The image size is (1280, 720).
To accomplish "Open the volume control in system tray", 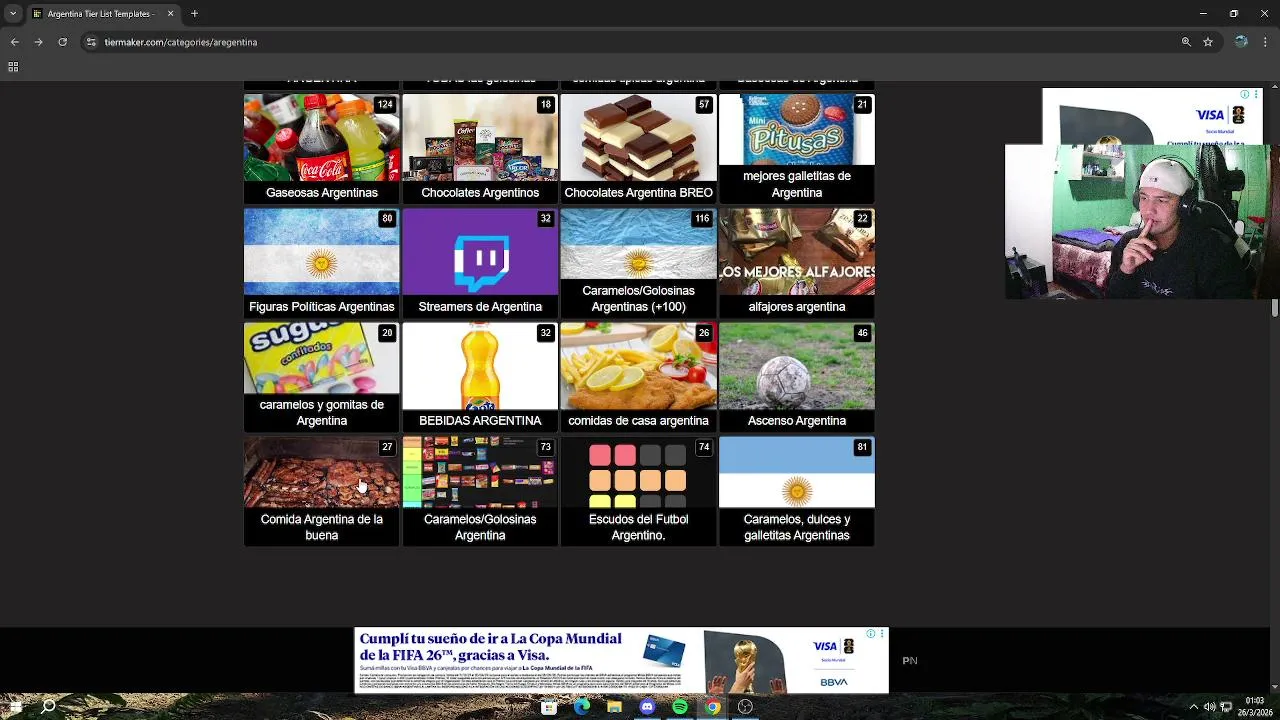I will (1210, 707).
